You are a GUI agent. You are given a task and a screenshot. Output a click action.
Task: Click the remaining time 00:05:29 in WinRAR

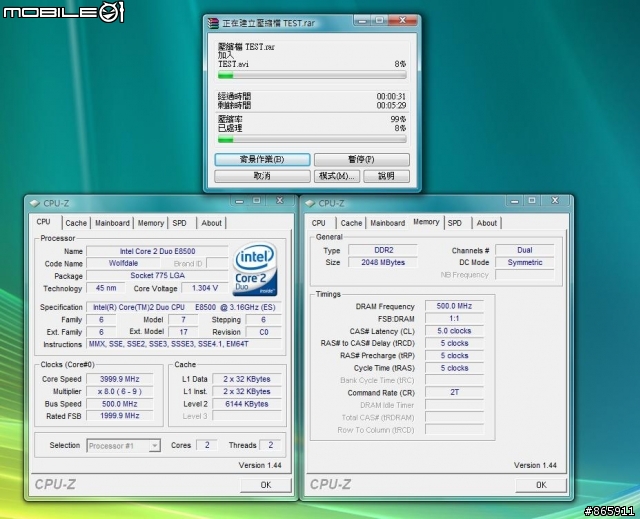coord(391,105)
